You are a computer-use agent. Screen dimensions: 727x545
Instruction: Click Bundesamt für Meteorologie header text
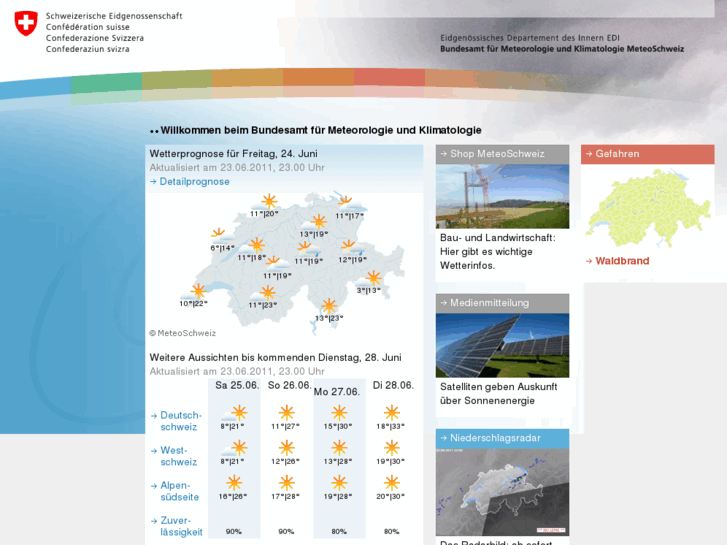562,49
